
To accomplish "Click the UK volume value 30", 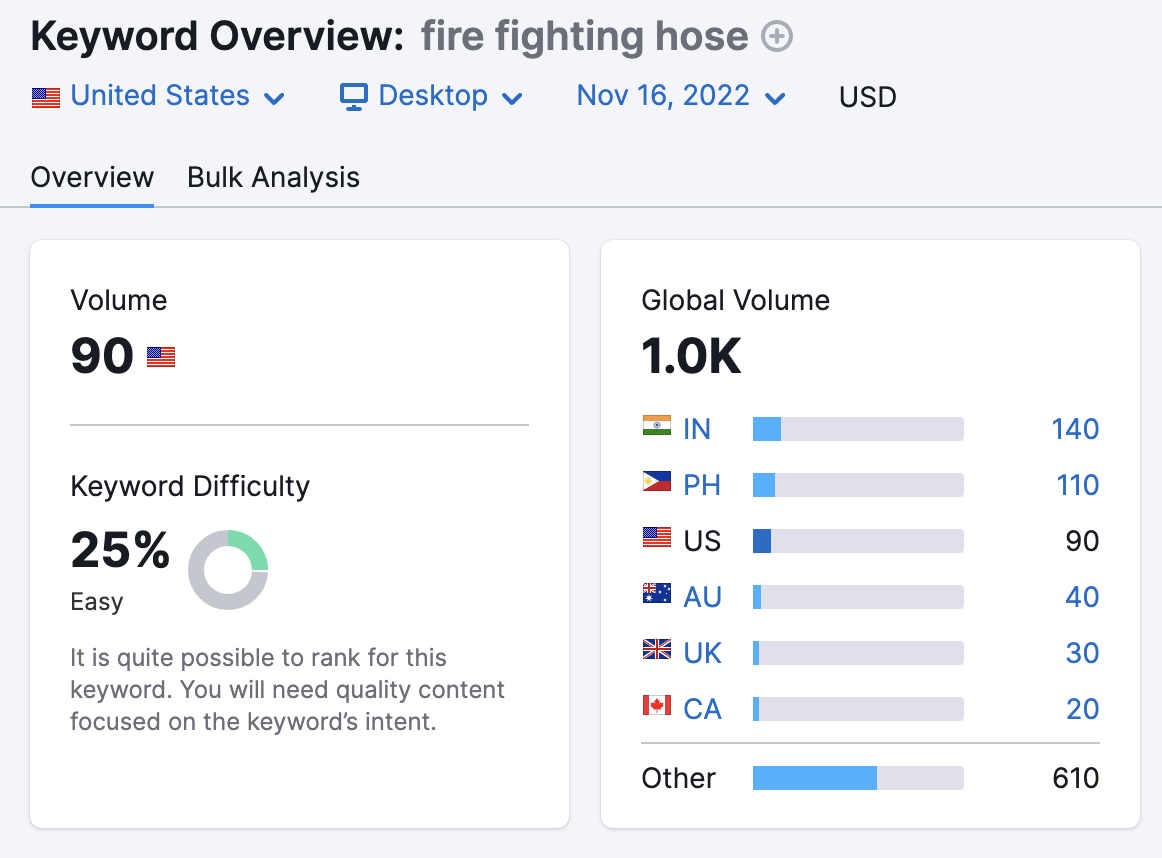I will pyautogui.click(x=1082, y=653).
